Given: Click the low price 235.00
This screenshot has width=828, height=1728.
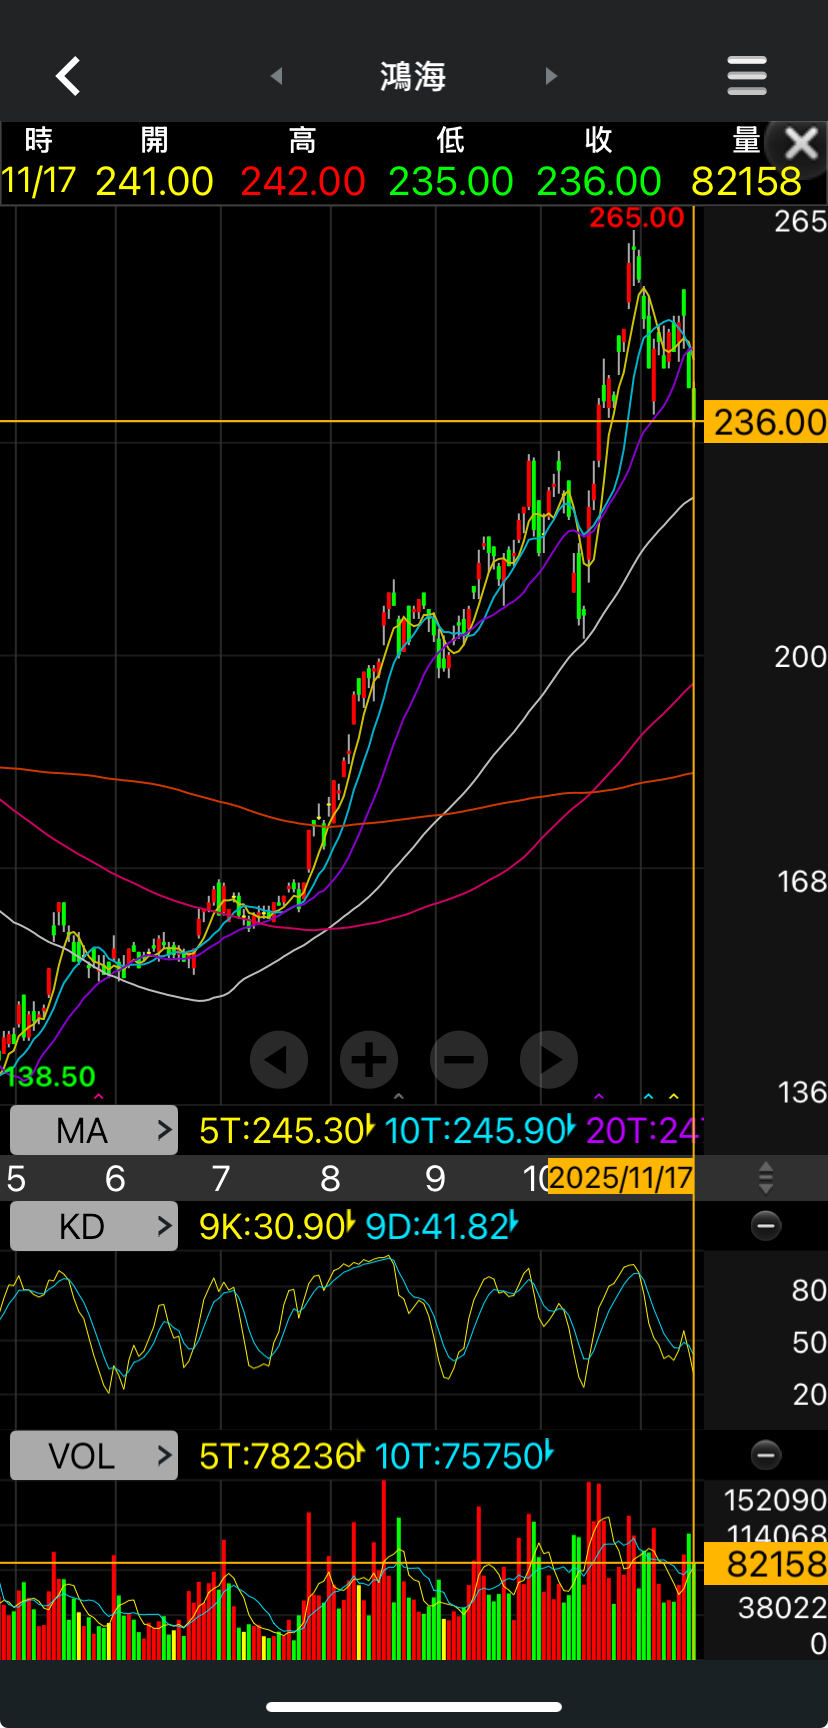Looking at the screenshot, I should 450,182.
